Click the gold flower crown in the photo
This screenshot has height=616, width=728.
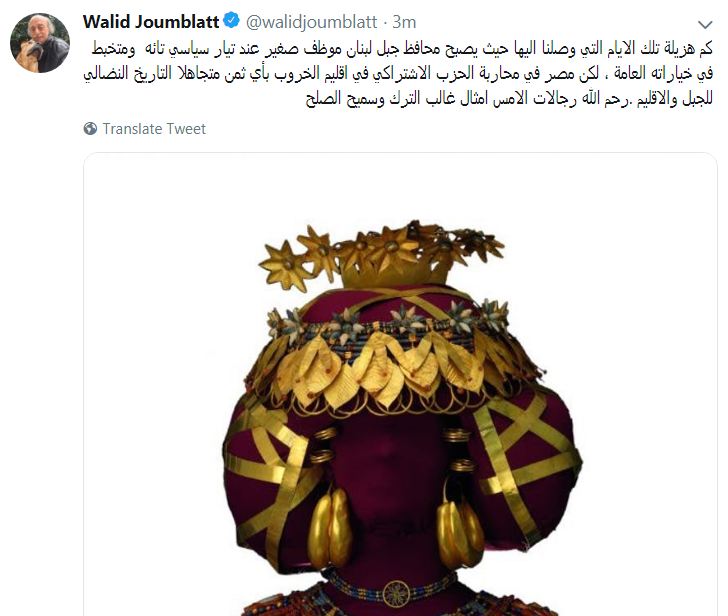[382, 255]
